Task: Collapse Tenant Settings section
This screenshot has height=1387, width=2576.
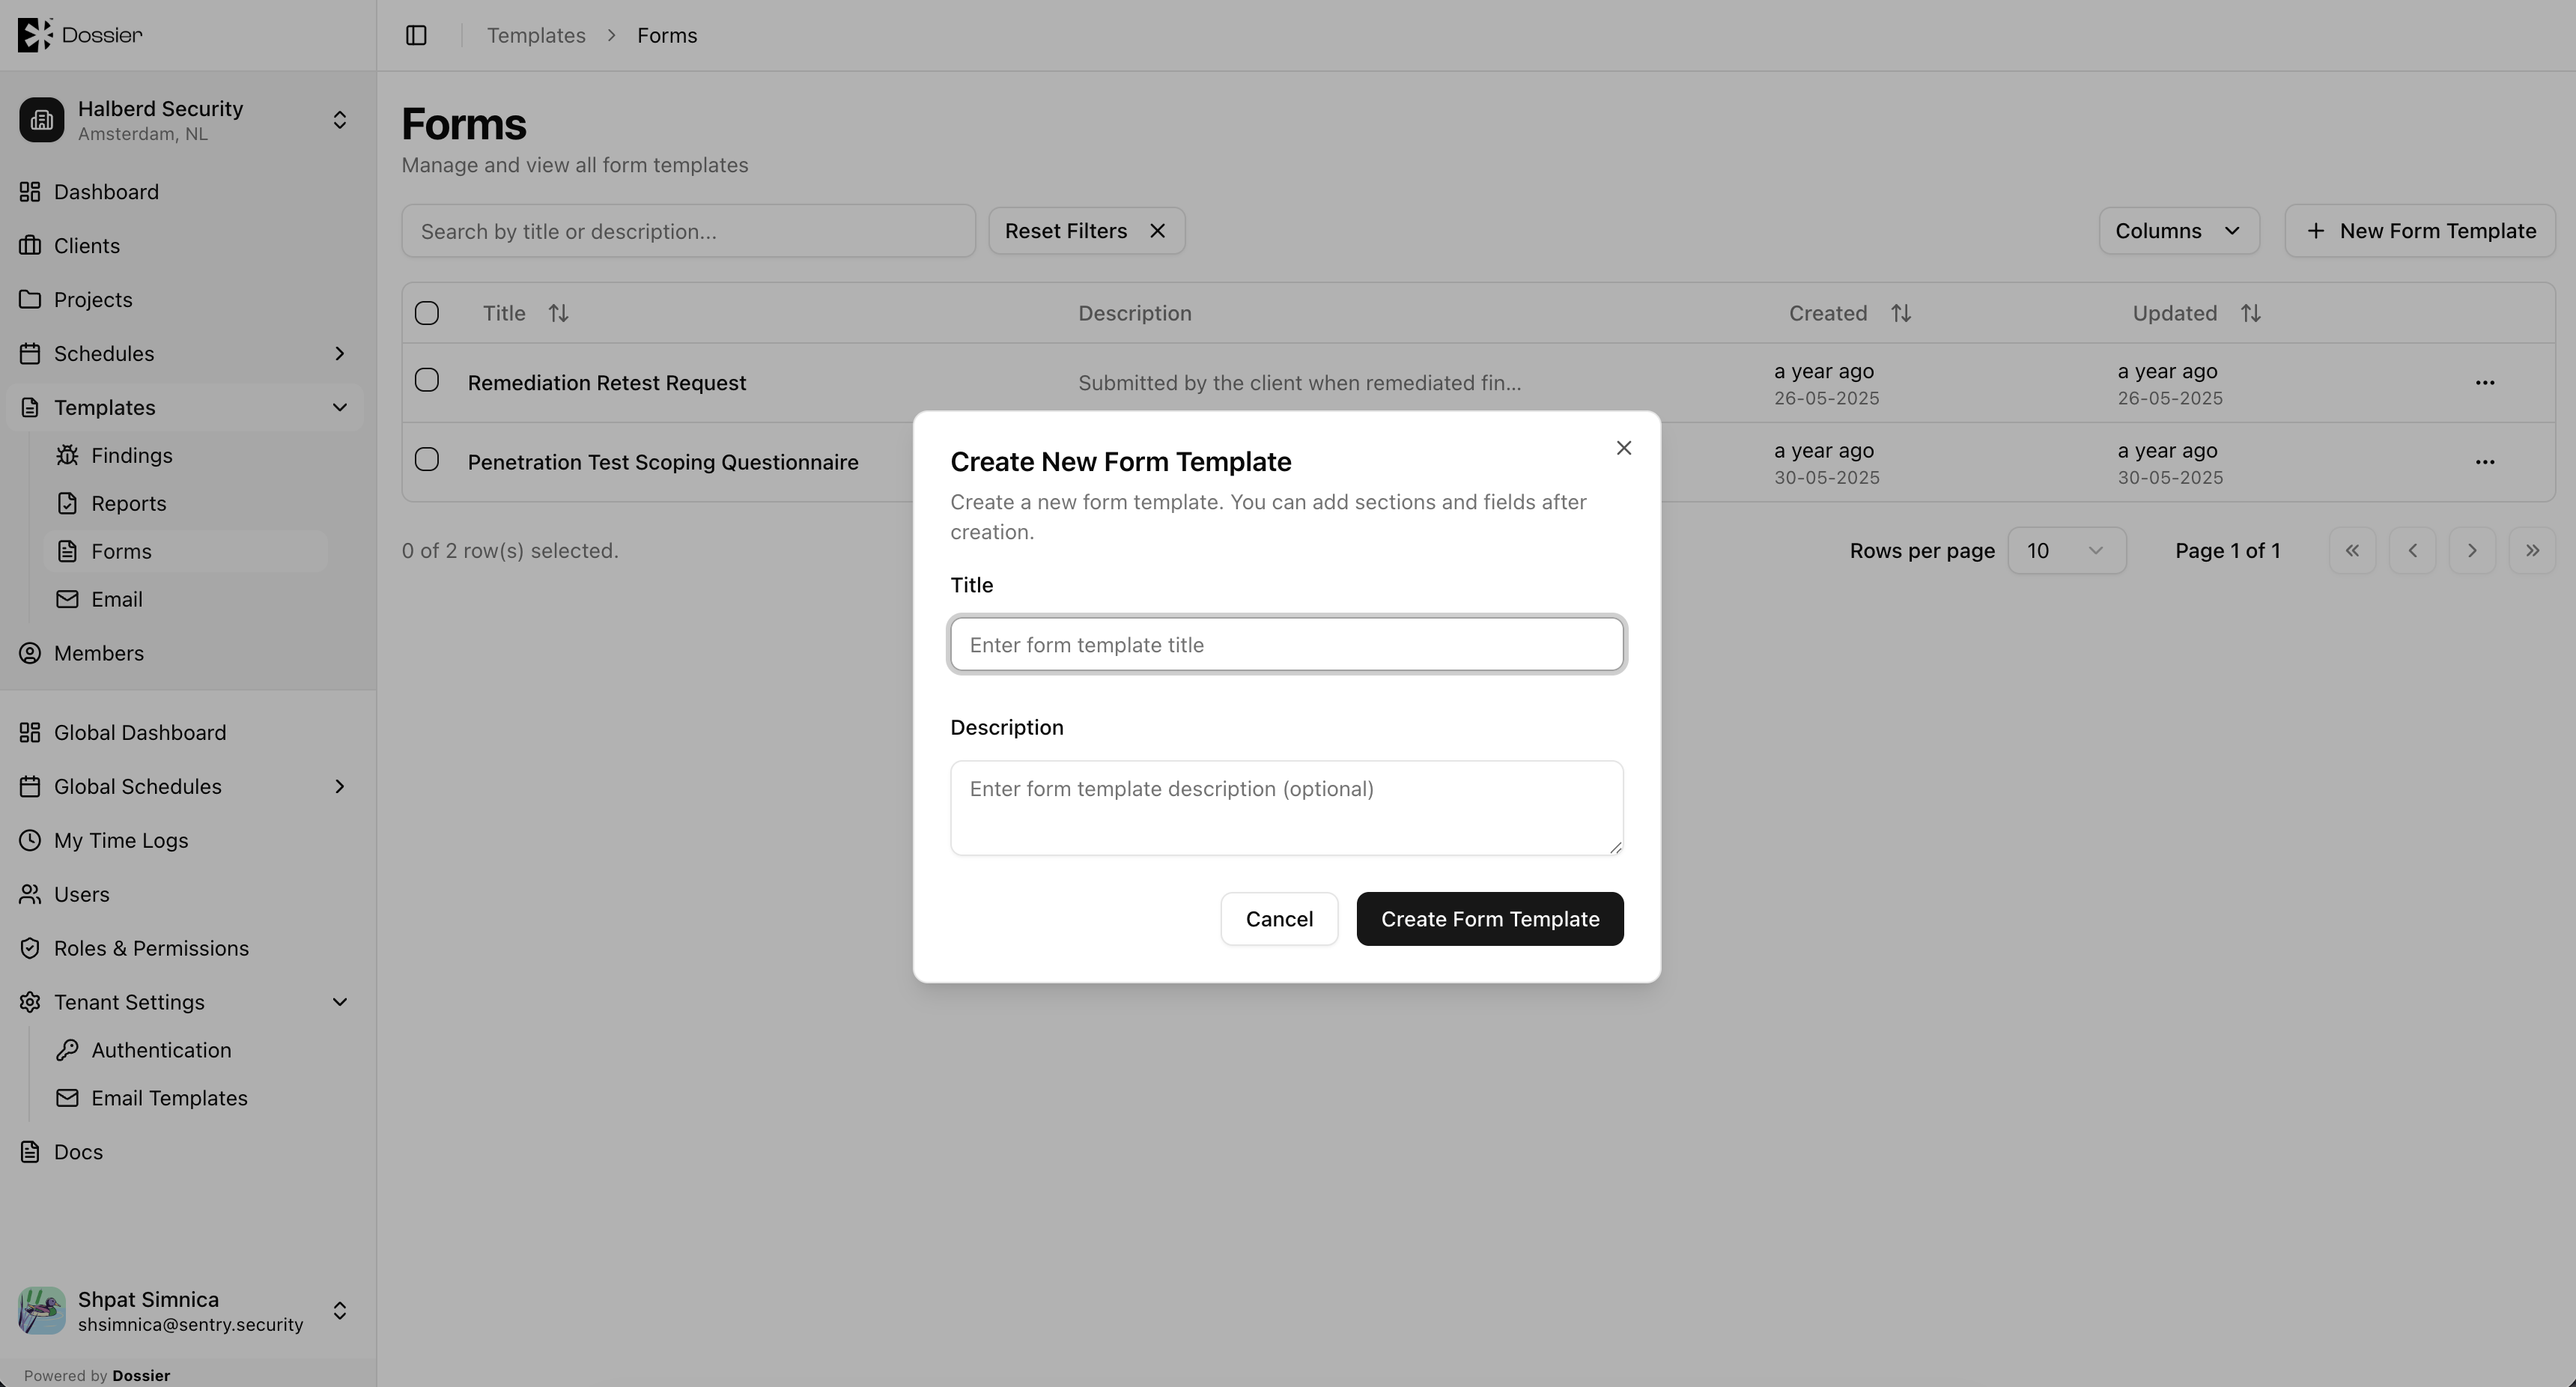Action: click(x=185, y=1003)
